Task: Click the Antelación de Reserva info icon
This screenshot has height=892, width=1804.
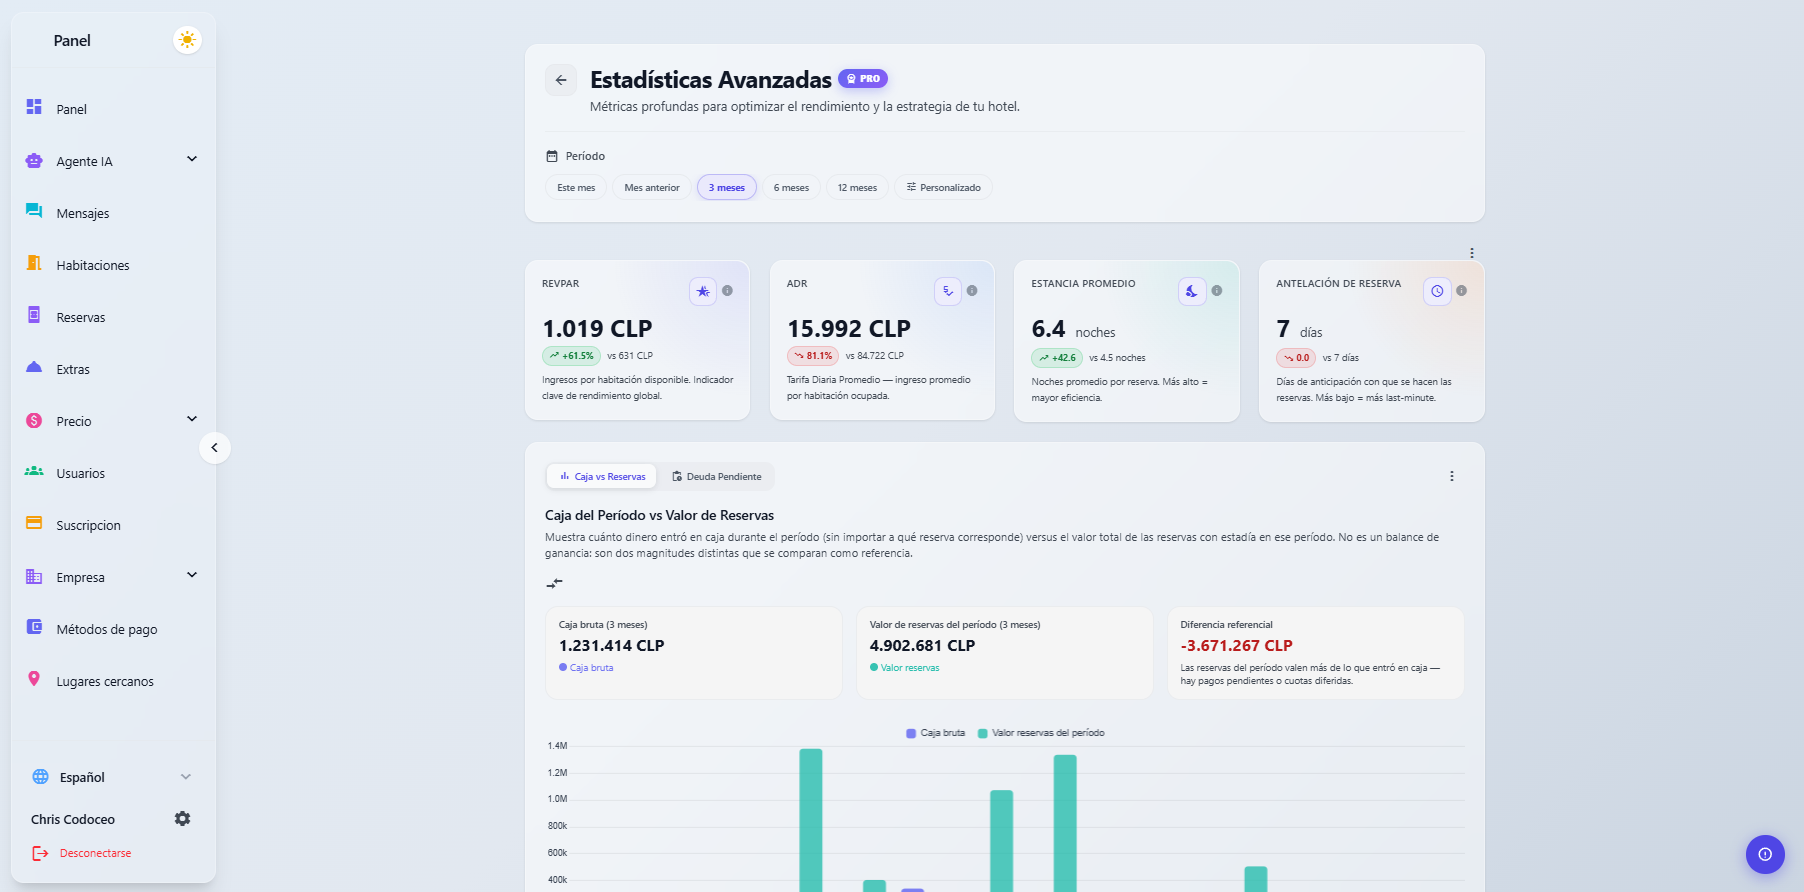Action: click(1461, 291)
